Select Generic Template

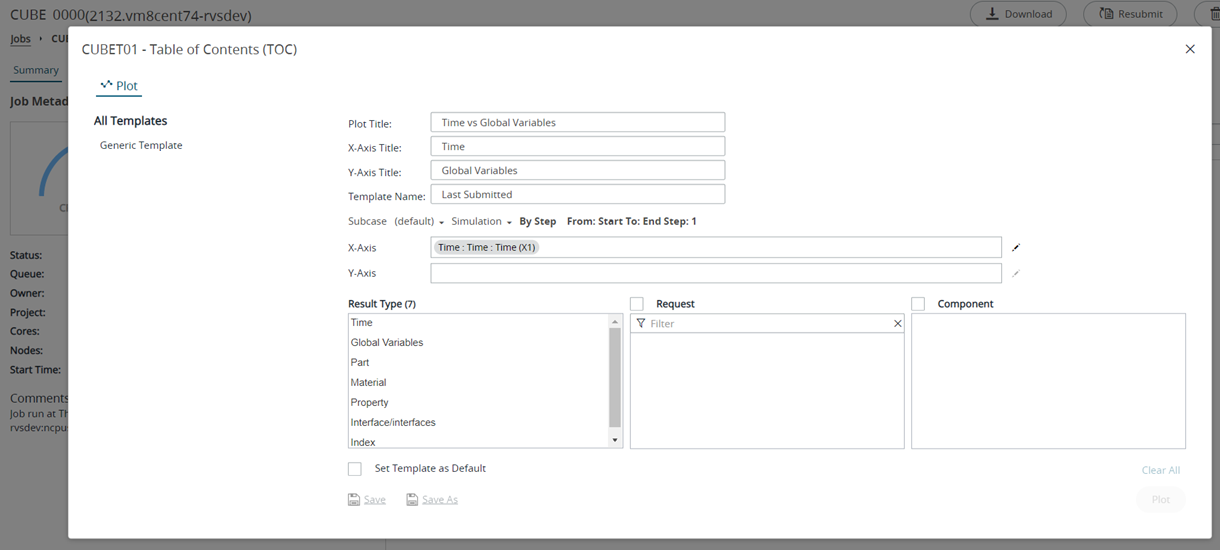pyautogui.click(x=141, y=145)
